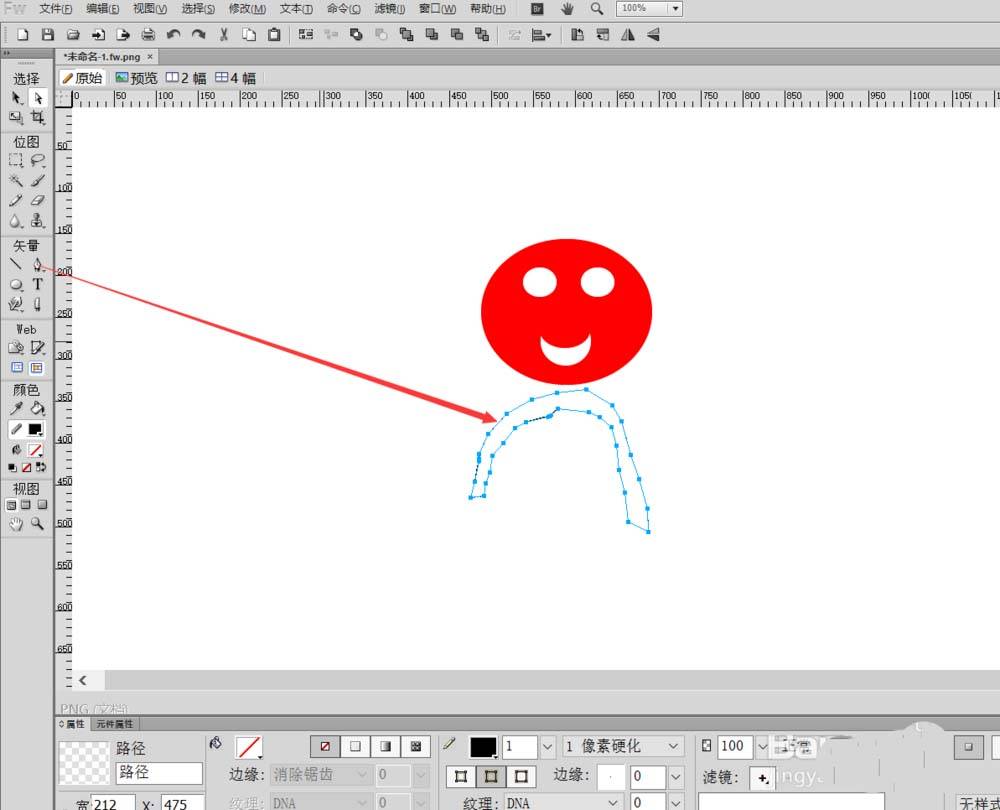Open the 100% zoom level dropdown
This screenshot has width=1000, height=810.
tap(675, 9)
